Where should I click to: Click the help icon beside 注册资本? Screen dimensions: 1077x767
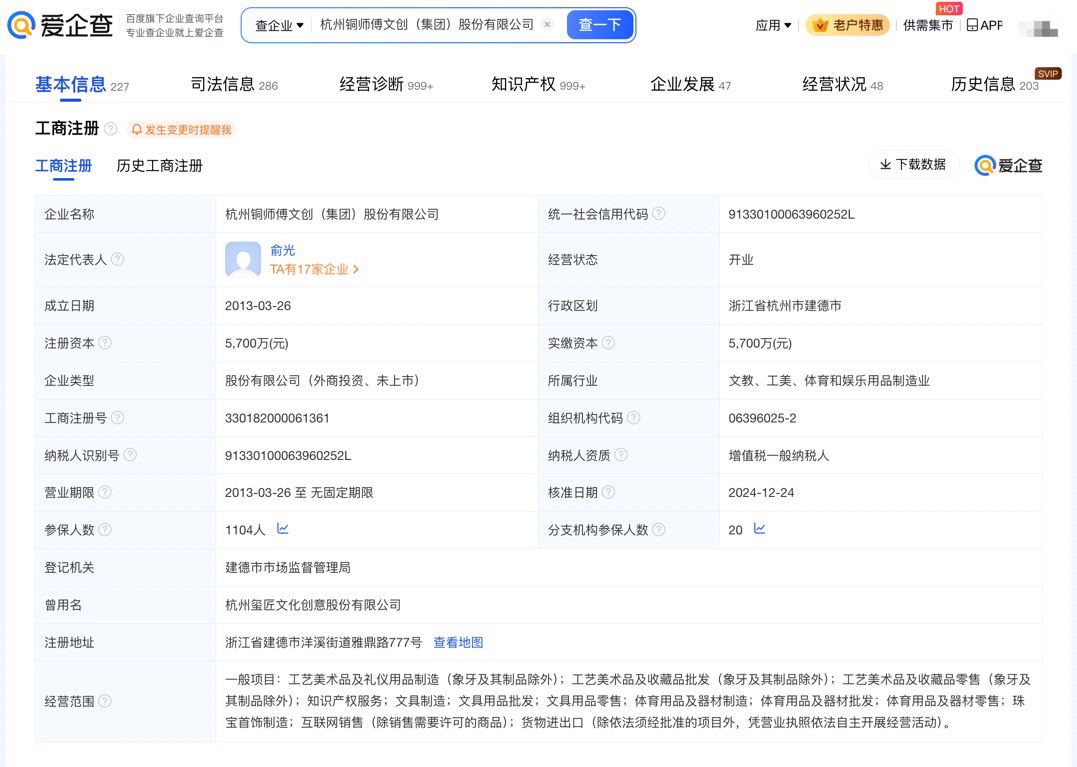105,343
